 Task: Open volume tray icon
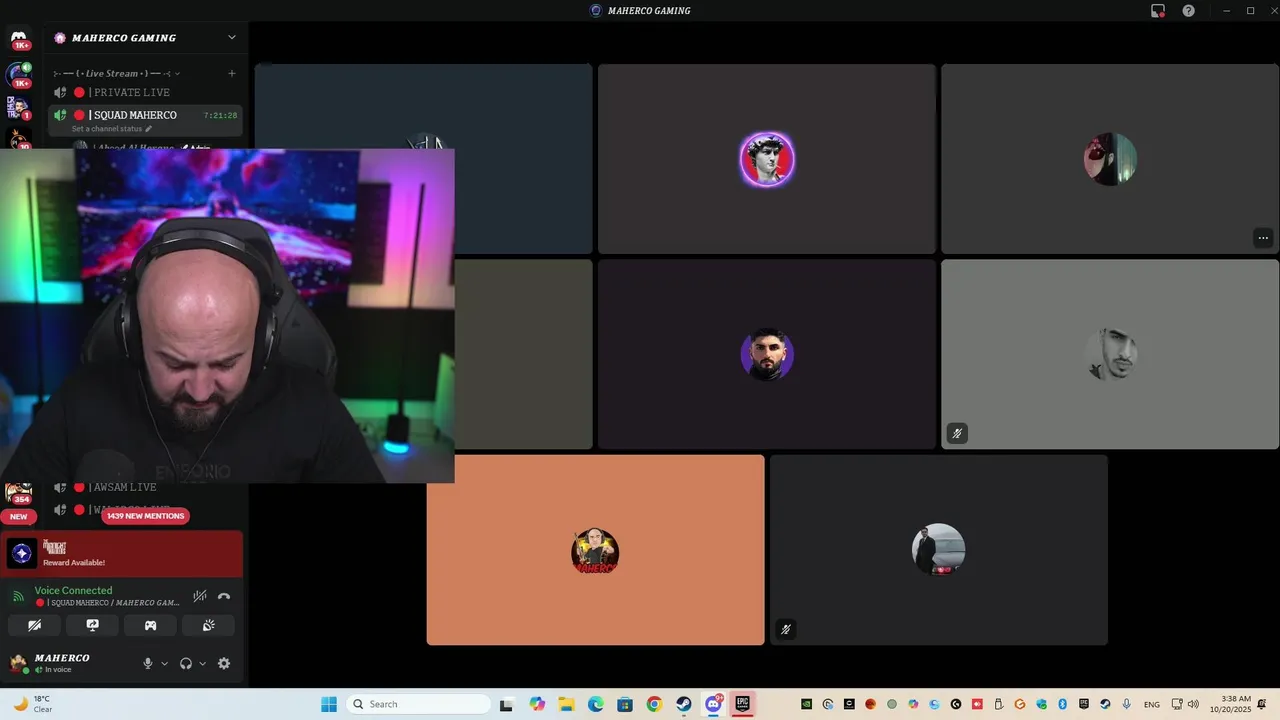pos(1193,704)
